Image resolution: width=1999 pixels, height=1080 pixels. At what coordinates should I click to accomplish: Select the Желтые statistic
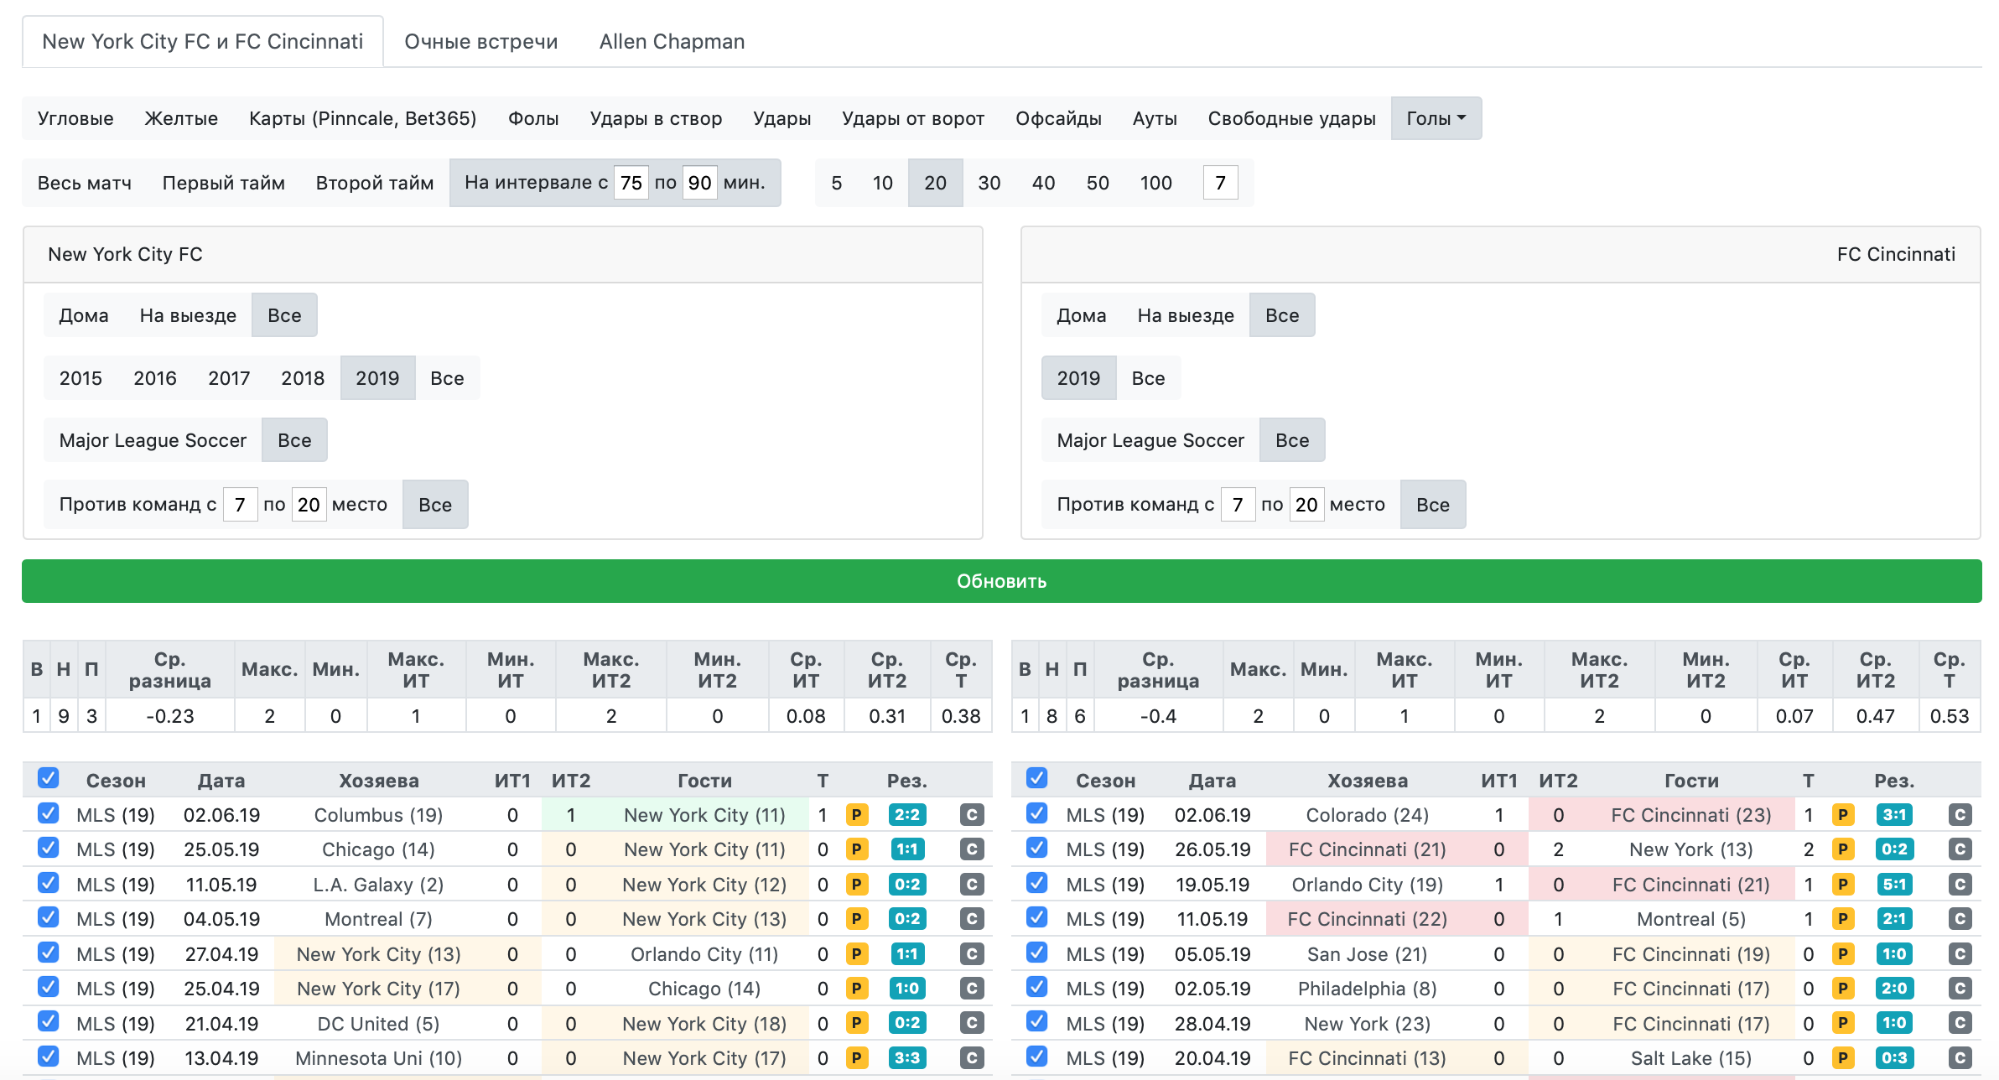[x=181, y=118]
